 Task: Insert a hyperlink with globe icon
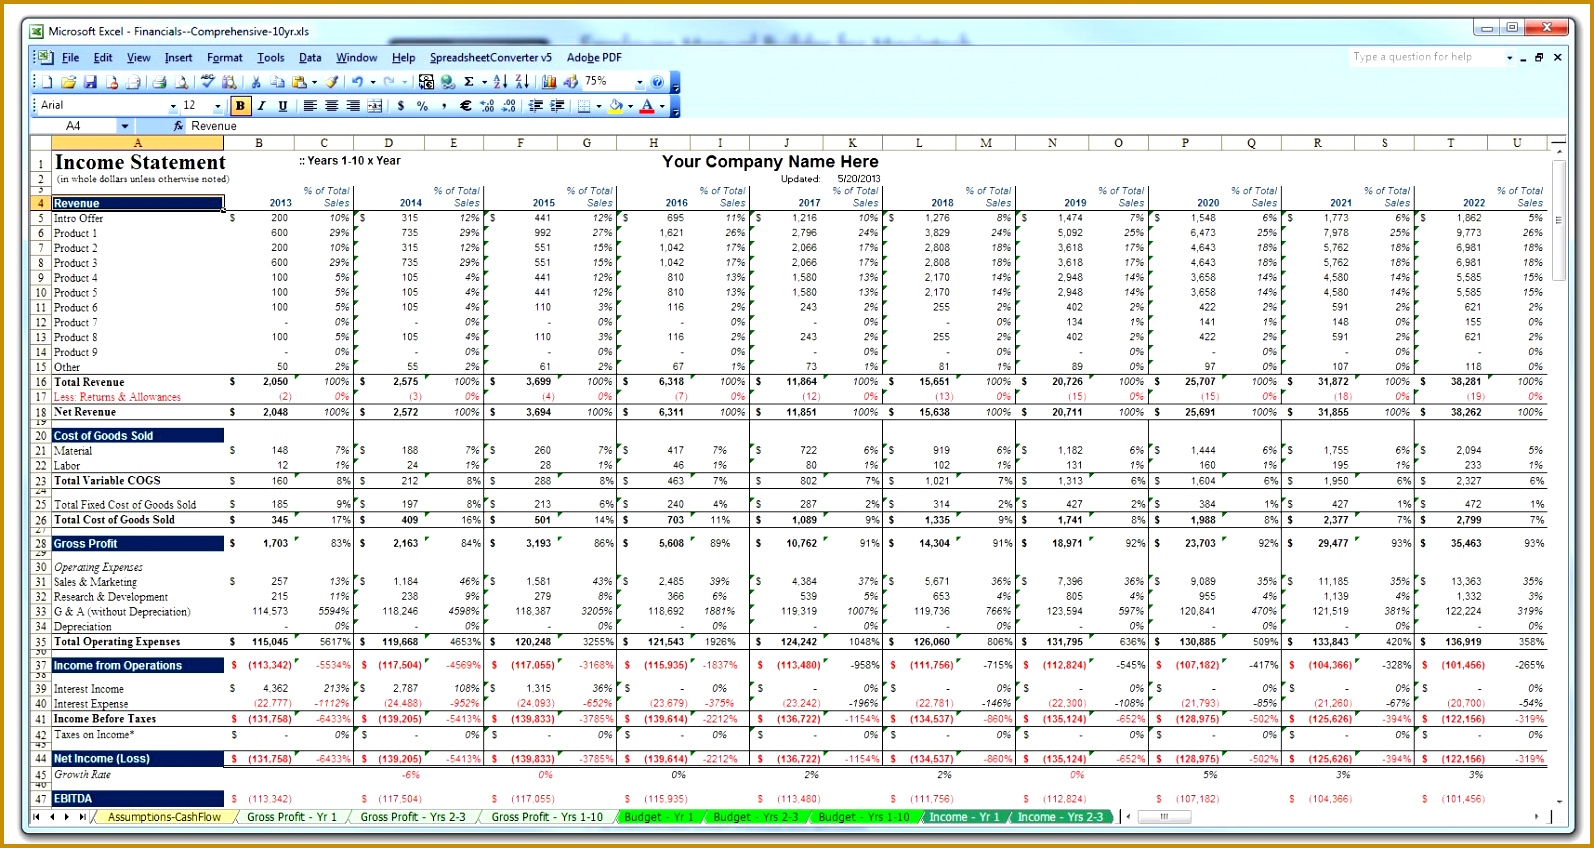[447, 82]
